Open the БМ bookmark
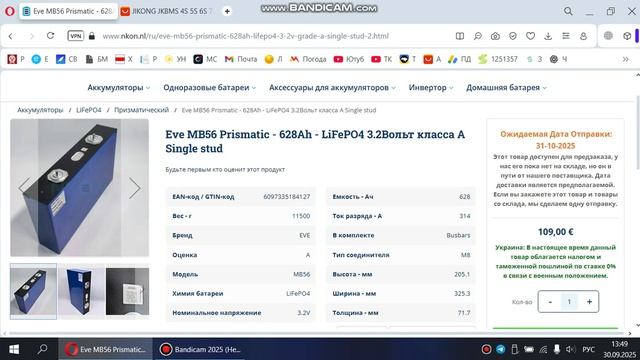The height and width of the screenshot is (360, 640). [x=97, y=59]
